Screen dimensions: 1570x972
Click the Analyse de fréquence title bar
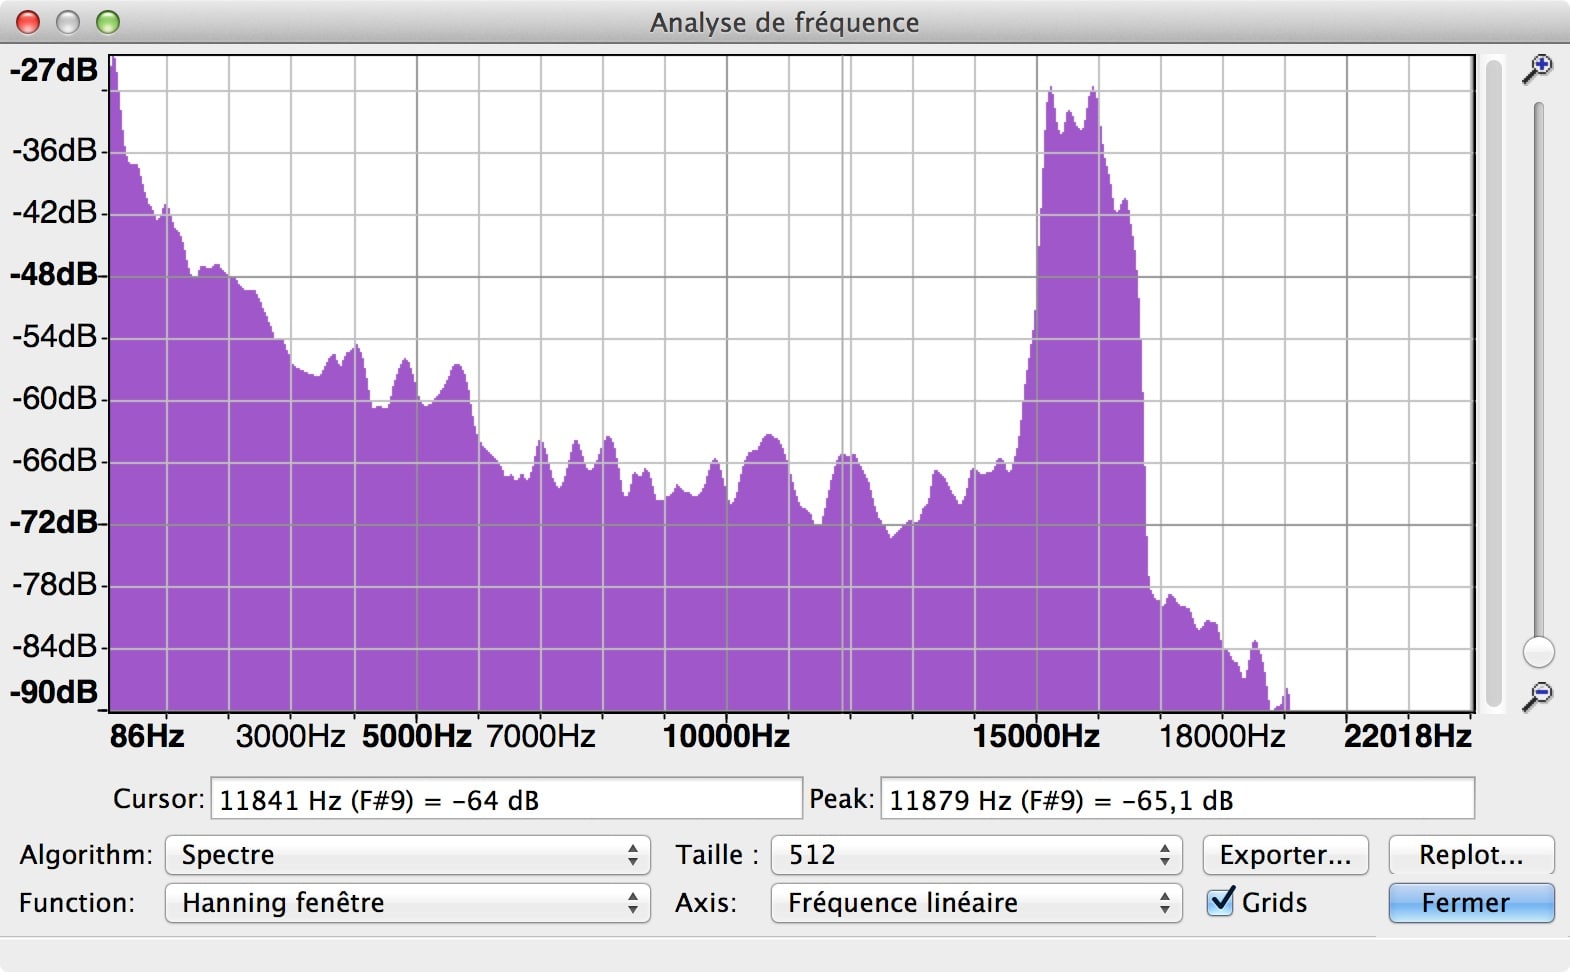pos(784,22)
